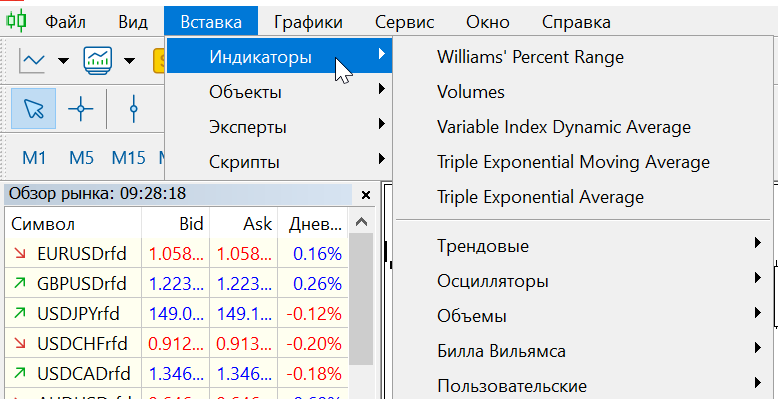Click the Market Watch scrollbar up arrow
778x399 pixels.
point(361,222)
